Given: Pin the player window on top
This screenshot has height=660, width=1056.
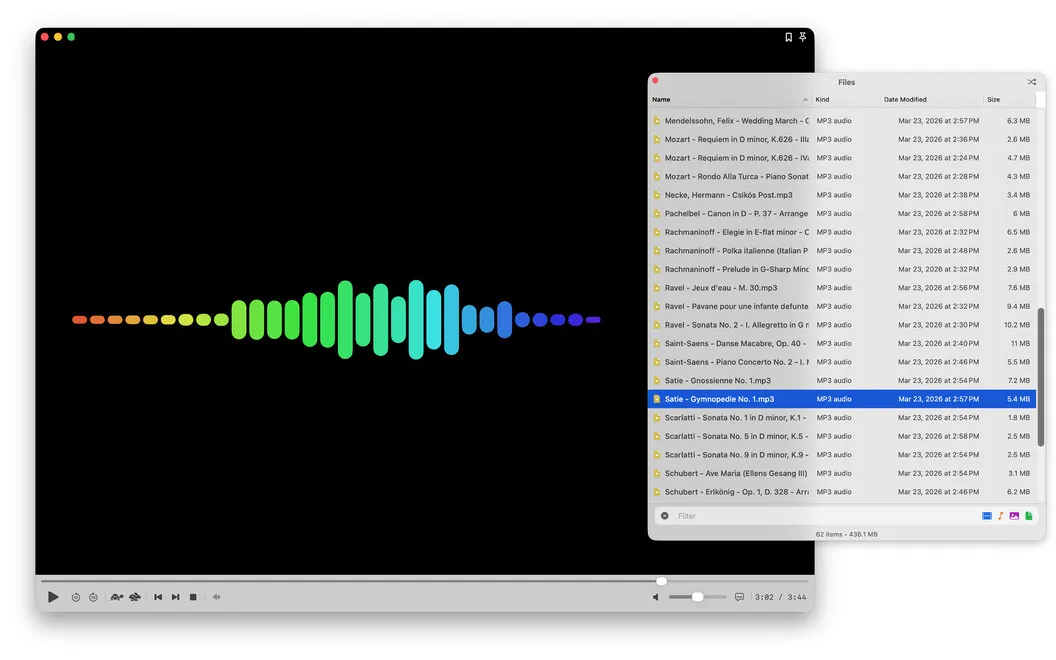Looking at the screenshot, I should tap(803, 37).
